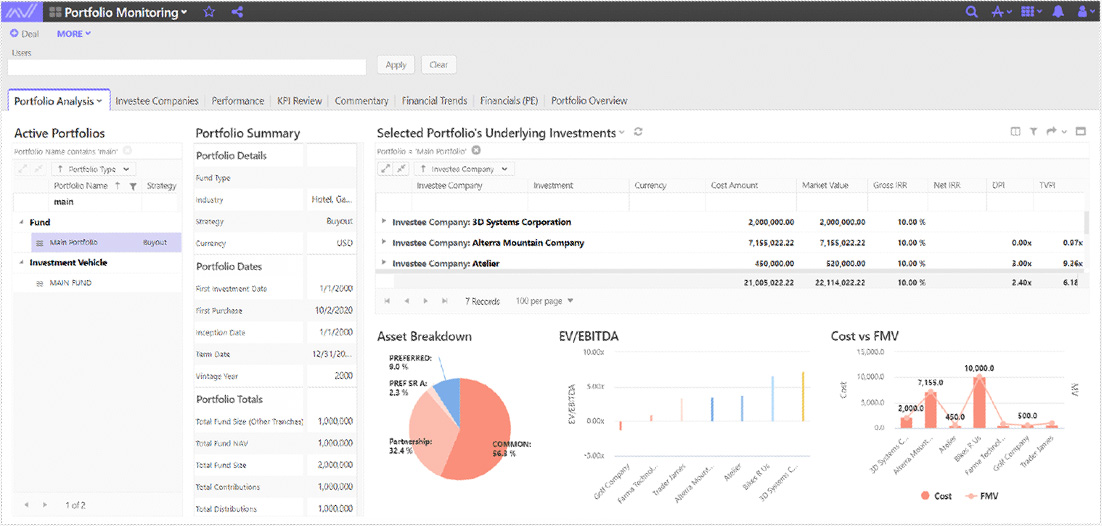The height and width of the screenshot is (526, 1102).
Task: Click the application logo in the top-left corner
Action: click(22, 11)
